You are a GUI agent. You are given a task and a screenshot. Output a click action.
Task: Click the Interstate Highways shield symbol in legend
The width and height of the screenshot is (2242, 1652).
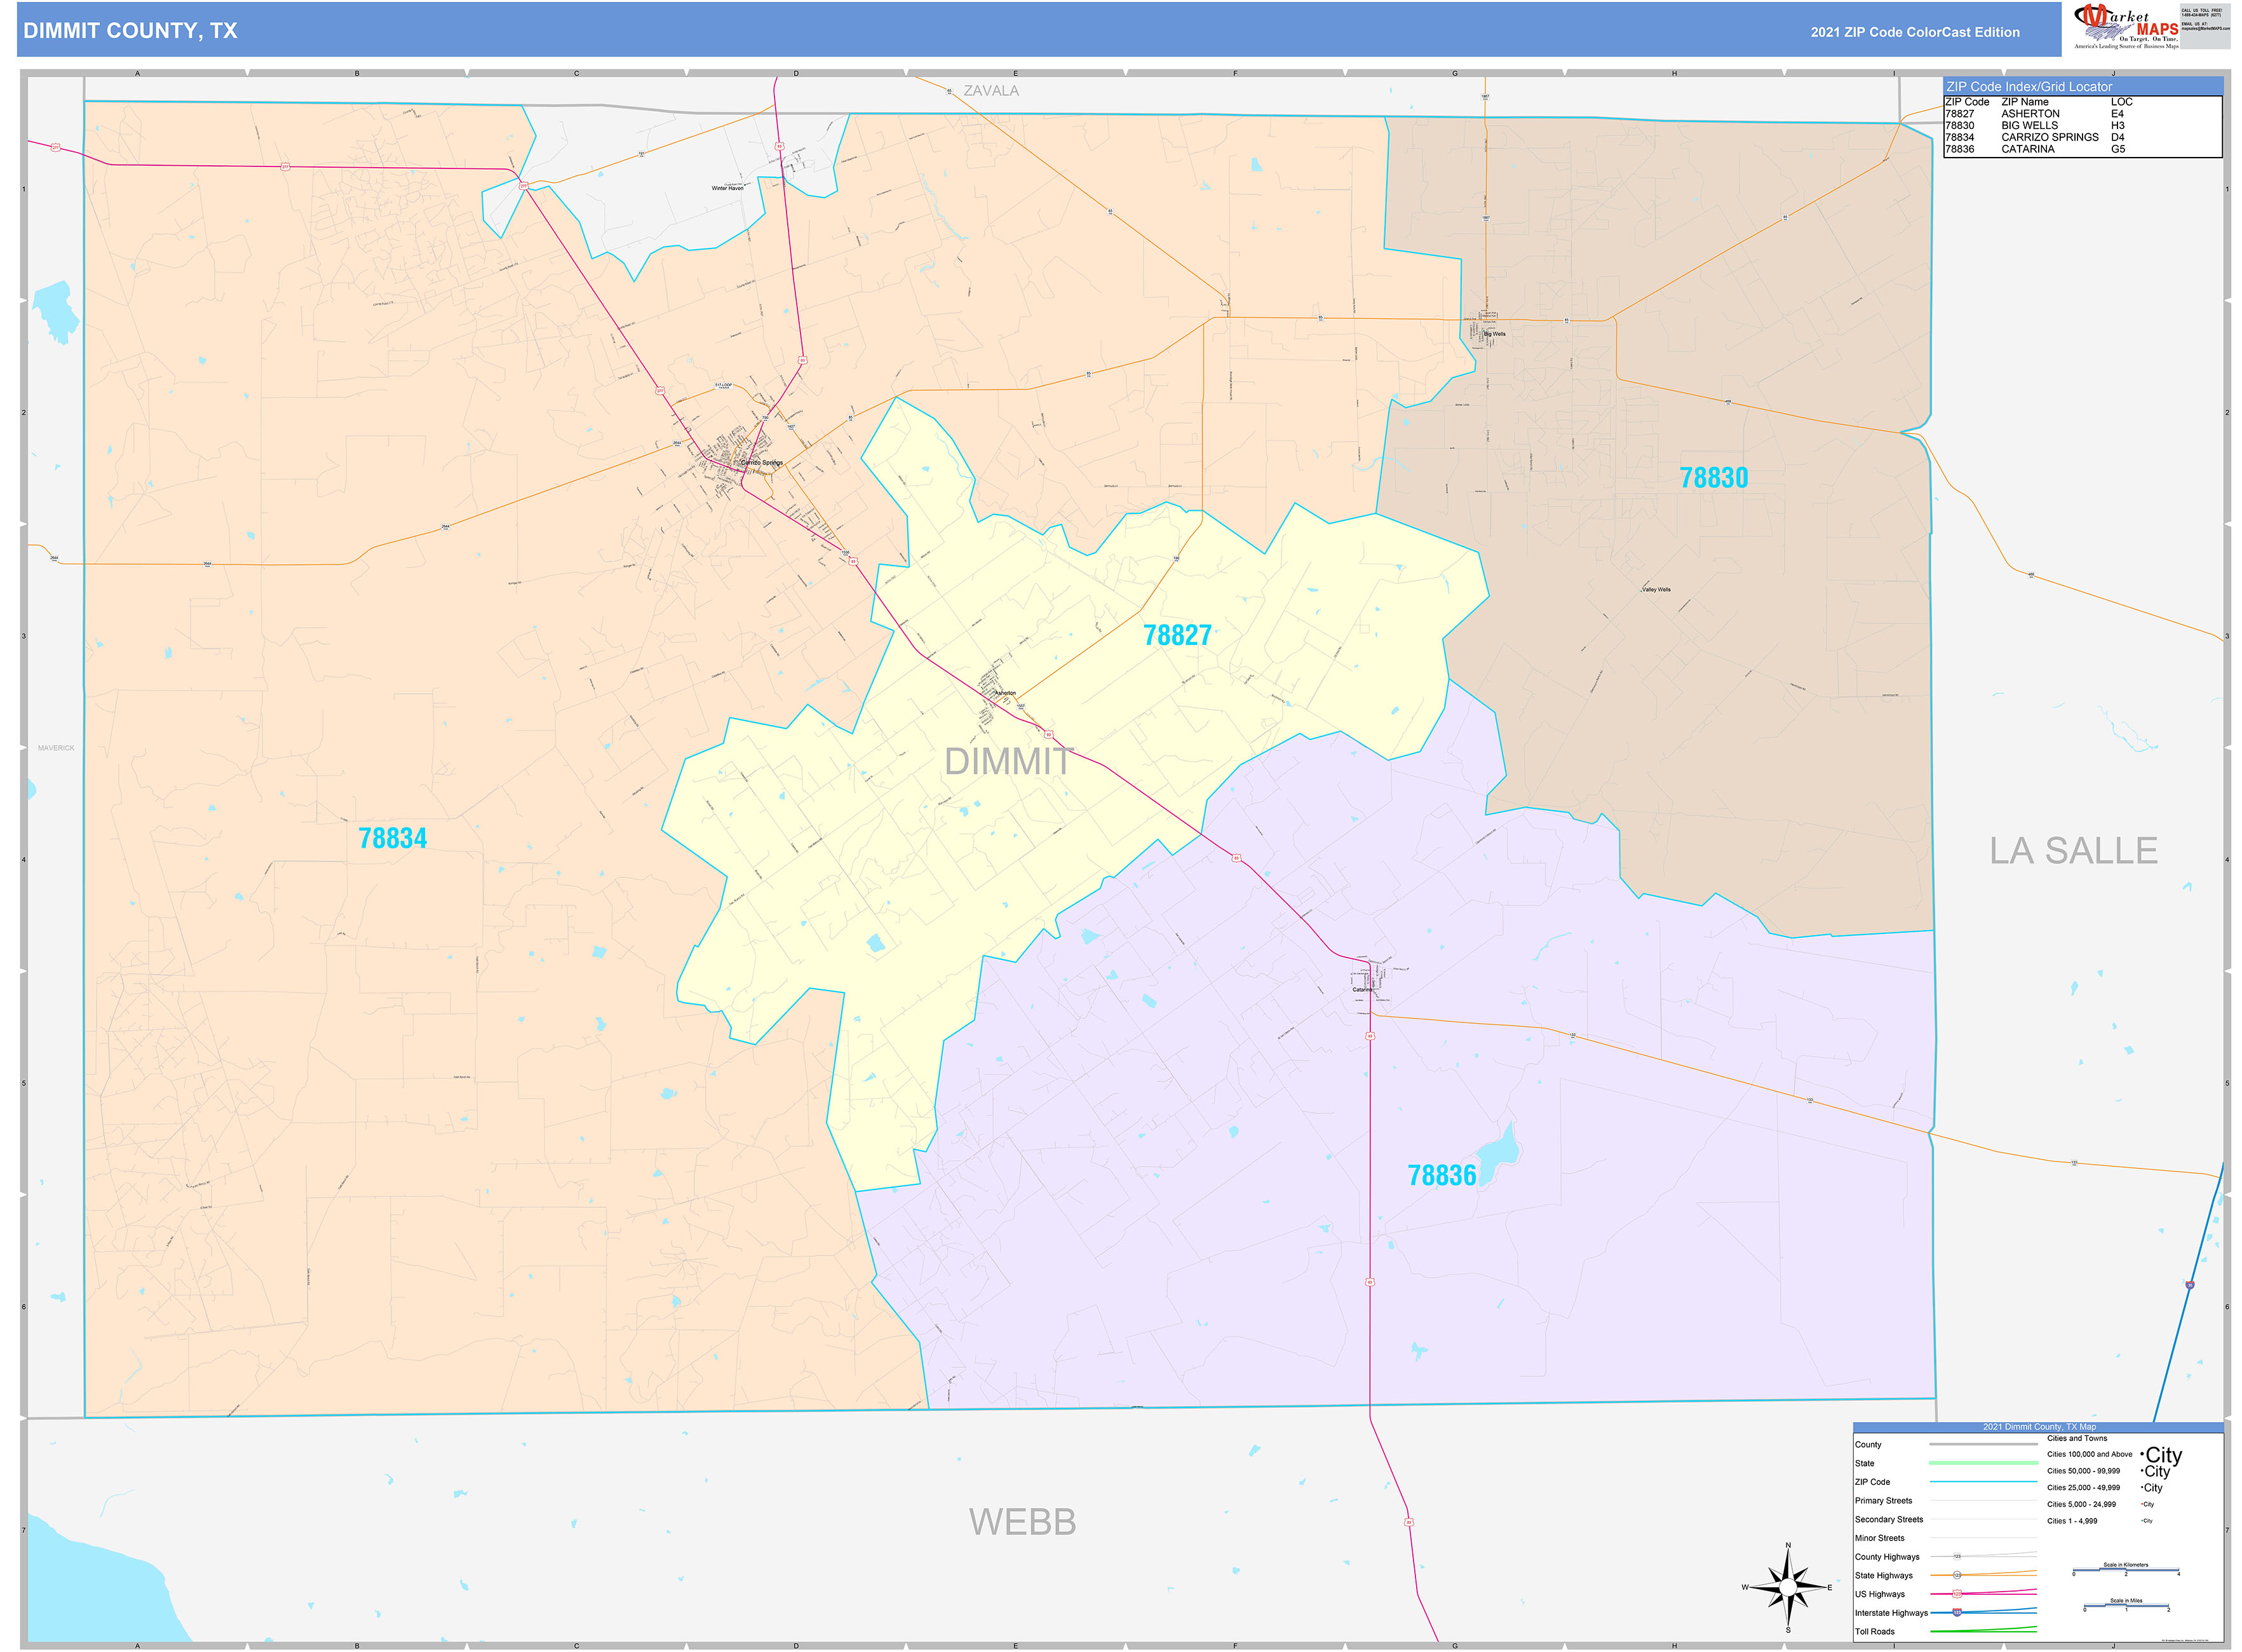[1958, 1612]
